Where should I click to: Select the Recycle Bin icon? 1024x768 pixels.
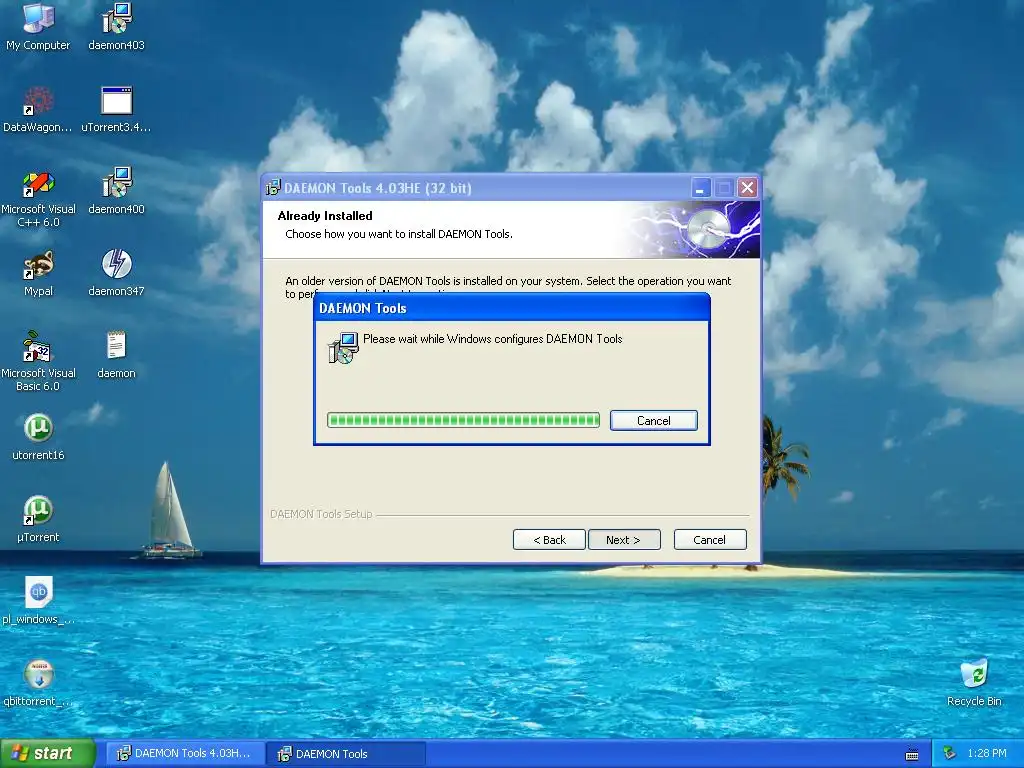974,683
